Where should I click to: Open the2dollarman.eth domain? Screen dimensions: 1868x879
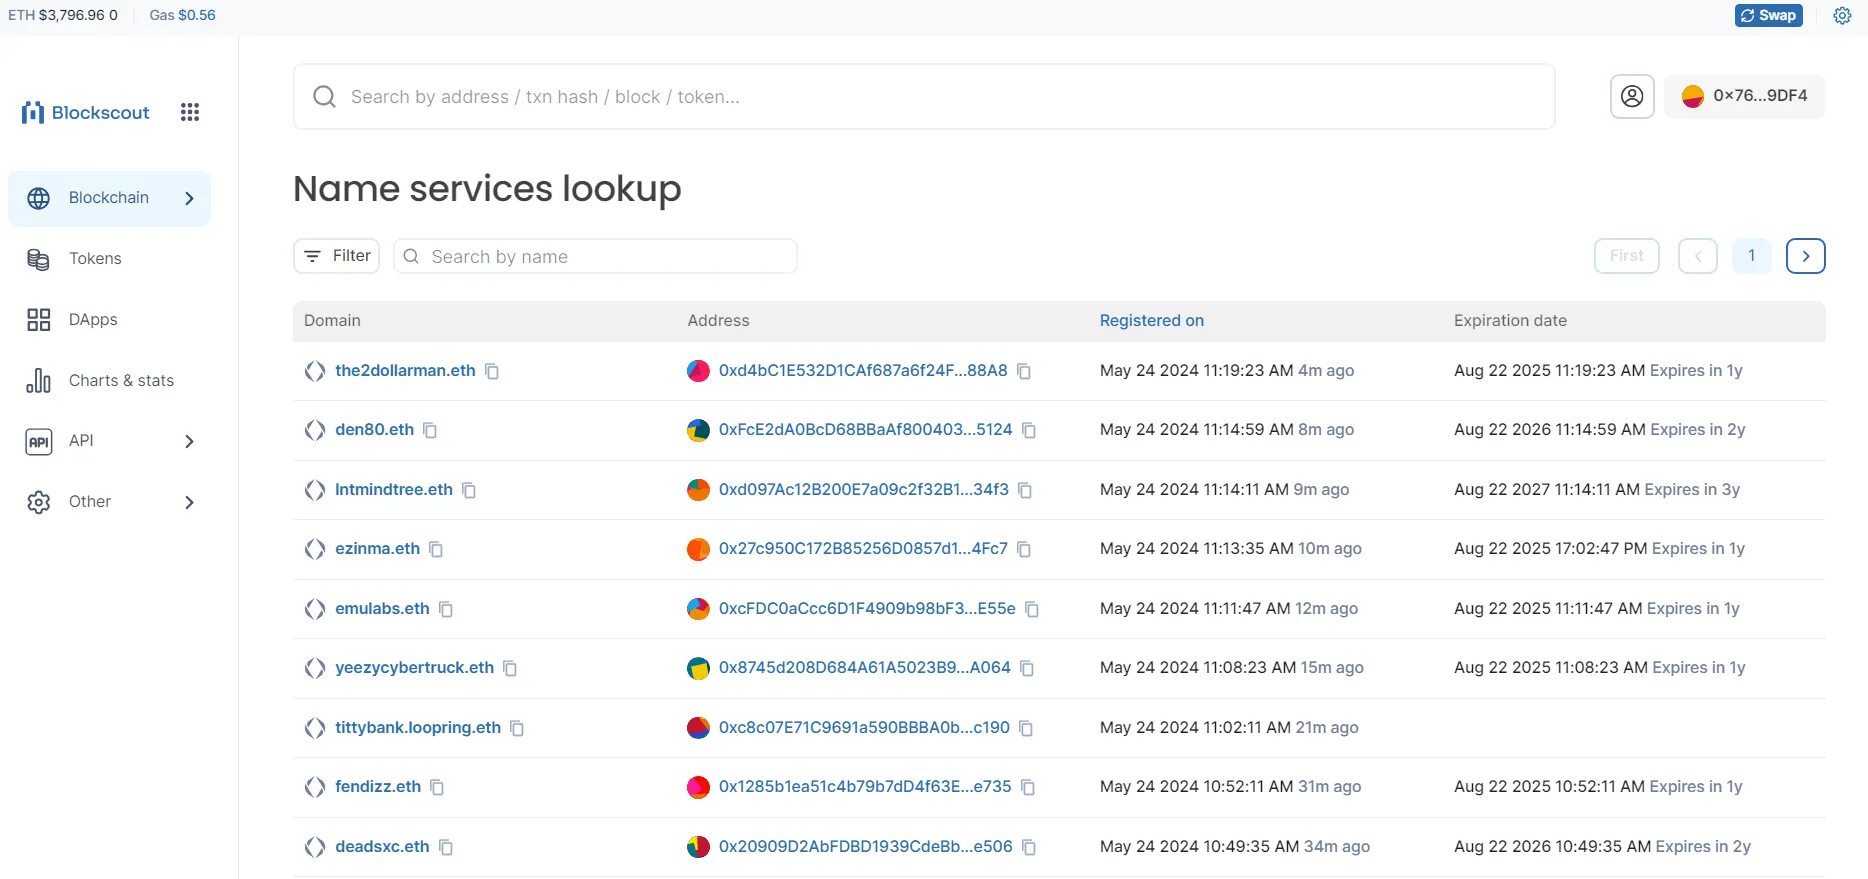[x=405, y=370]
